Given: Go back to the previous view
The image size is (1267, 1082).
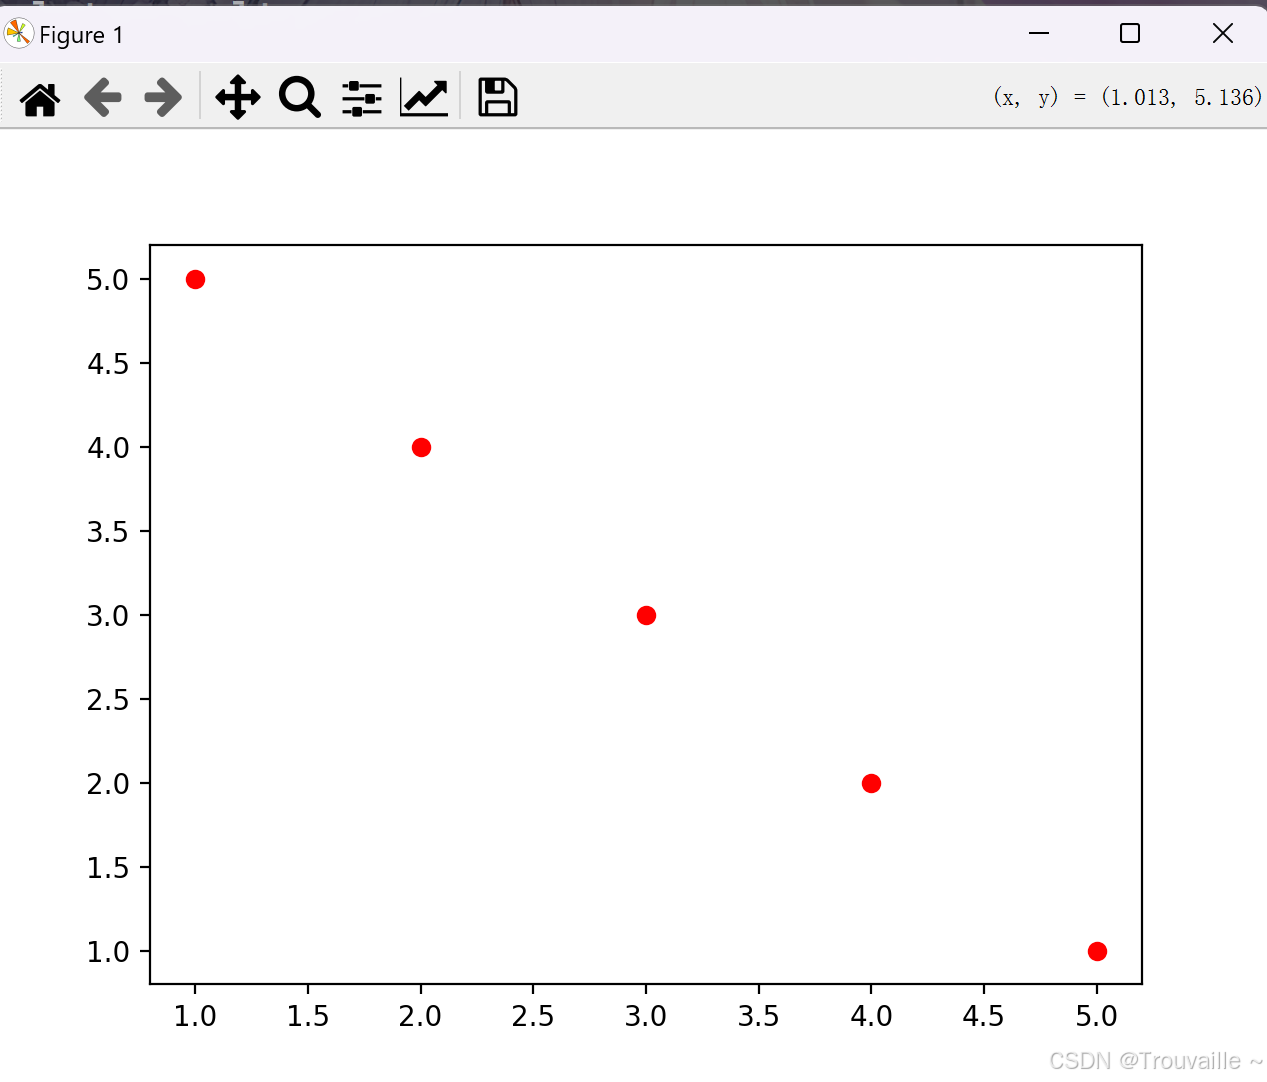Looking at the screenshot, I should coord(102,98).
